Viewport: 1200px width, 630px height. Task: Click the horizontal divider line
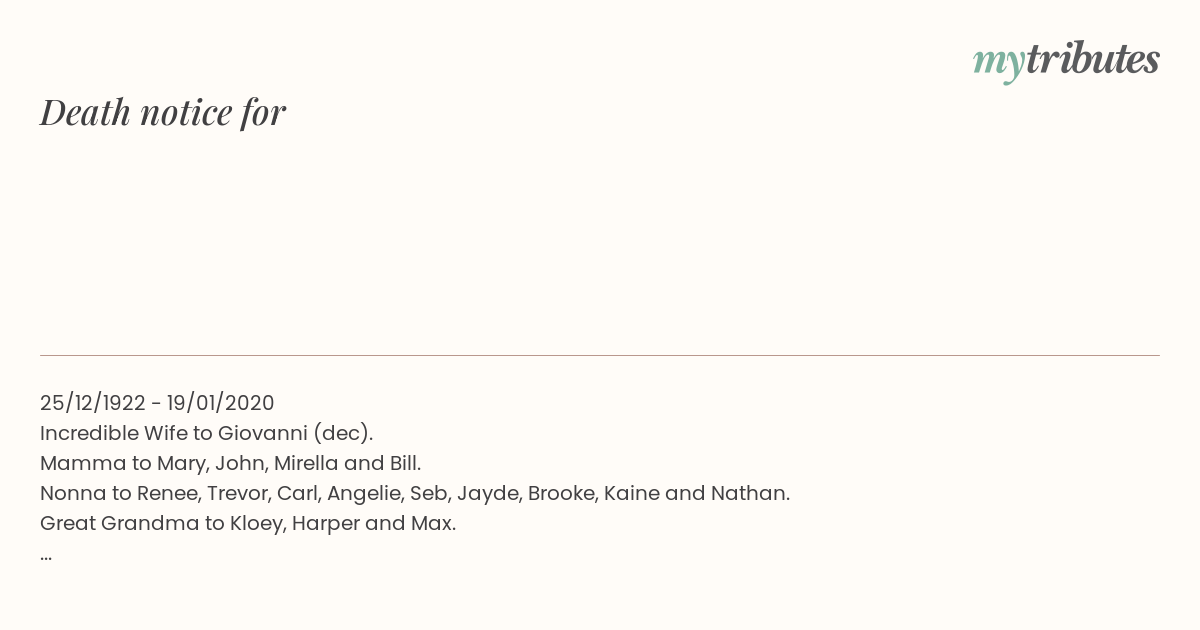click(600, 355)
